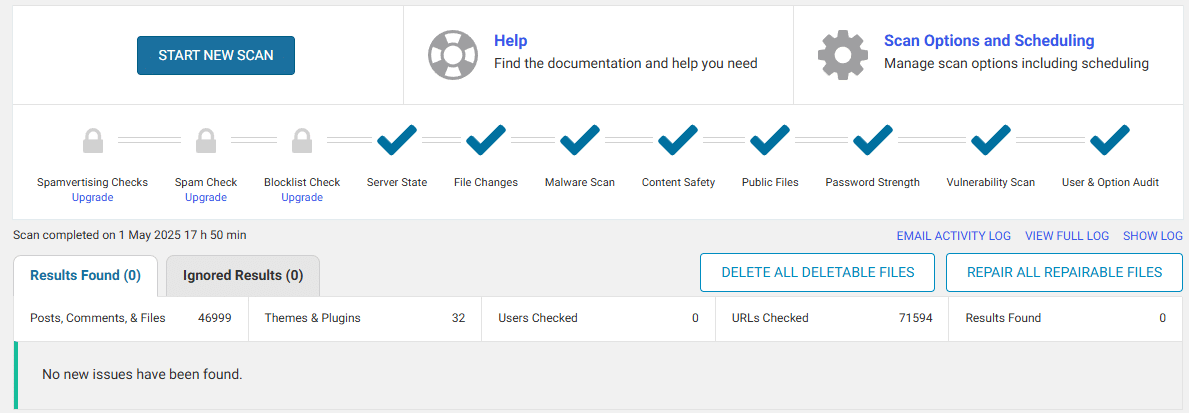Start a new scan
This screenshot has width=1189, height=413.
click(216, 55)
